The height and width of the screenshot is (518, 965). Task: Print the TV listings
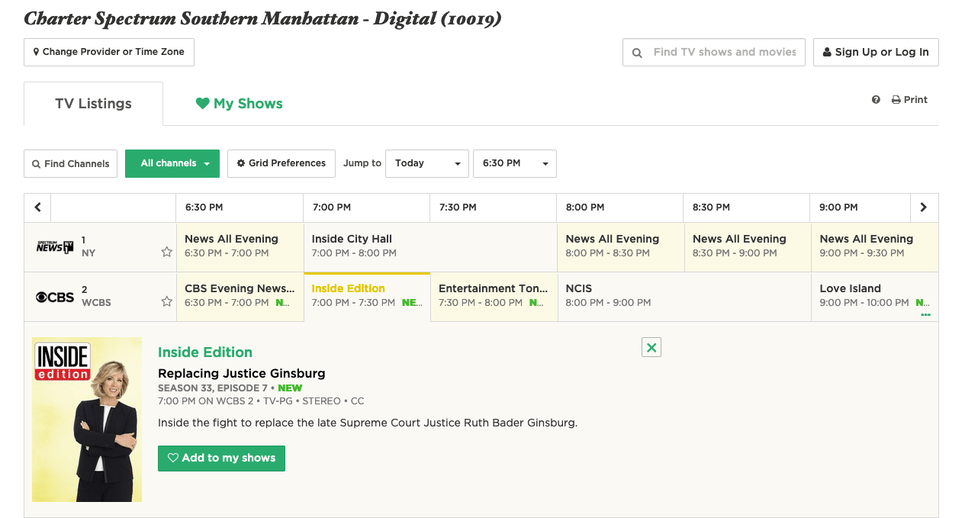pos(909,100)
